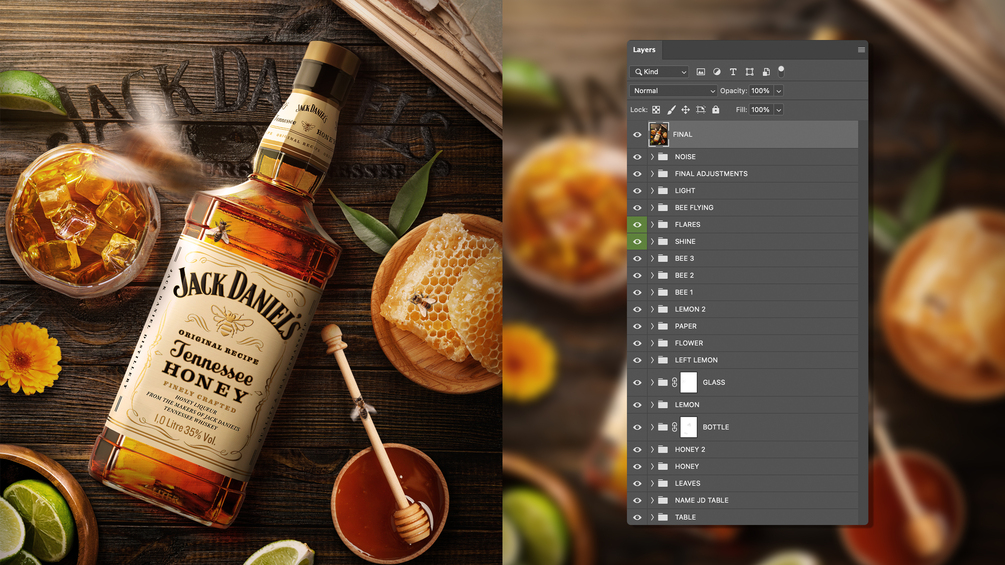
Task: Open the Layers panel options menu
Action: tap(861, 49)
